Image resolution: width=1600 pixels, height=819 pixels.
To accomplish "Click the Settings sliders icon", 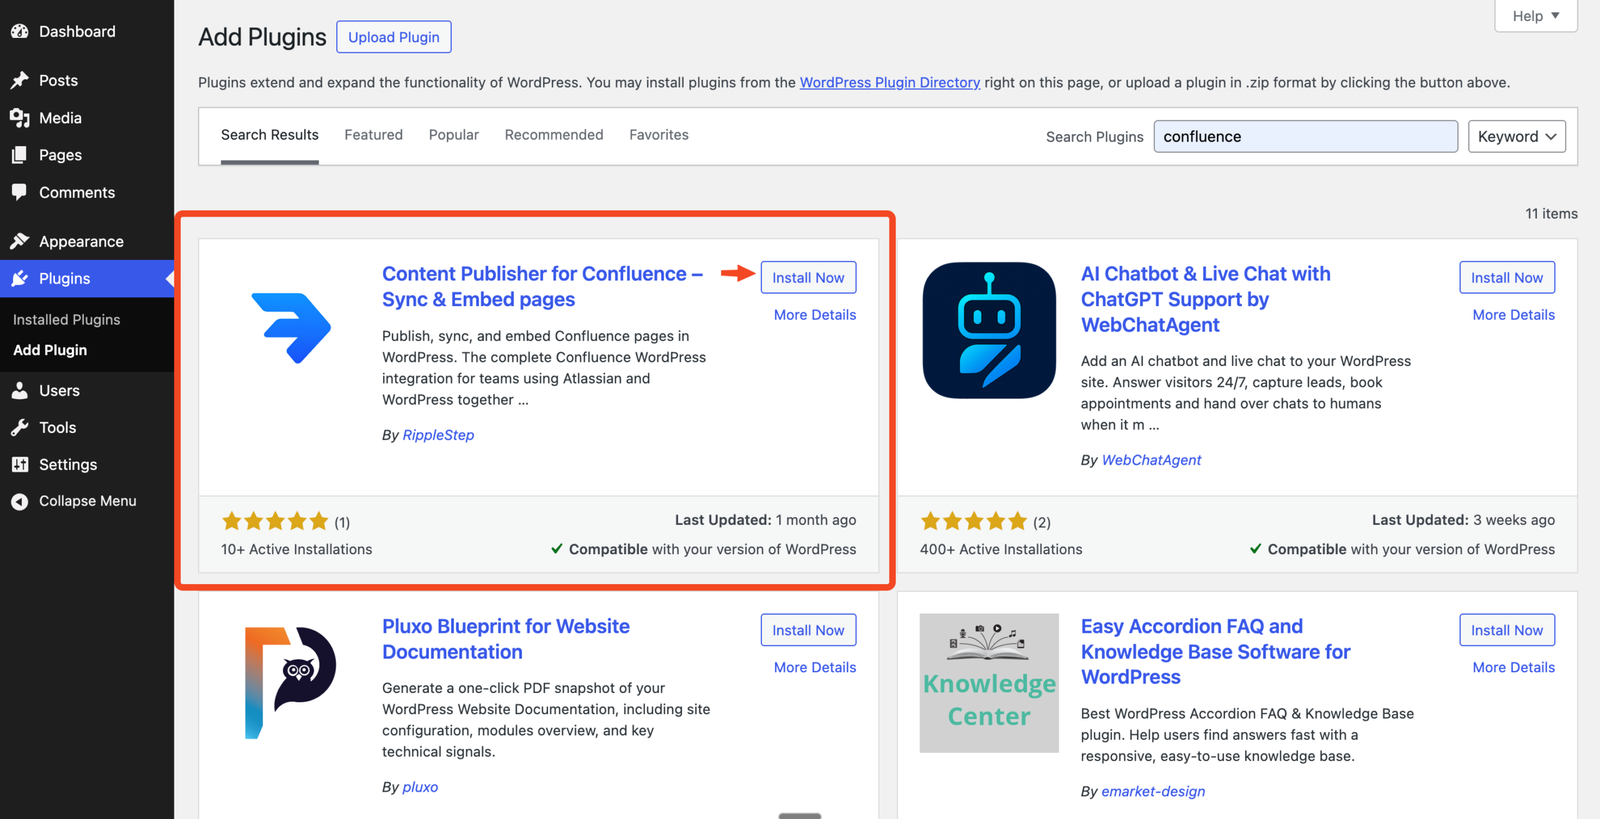I will 19,464.
